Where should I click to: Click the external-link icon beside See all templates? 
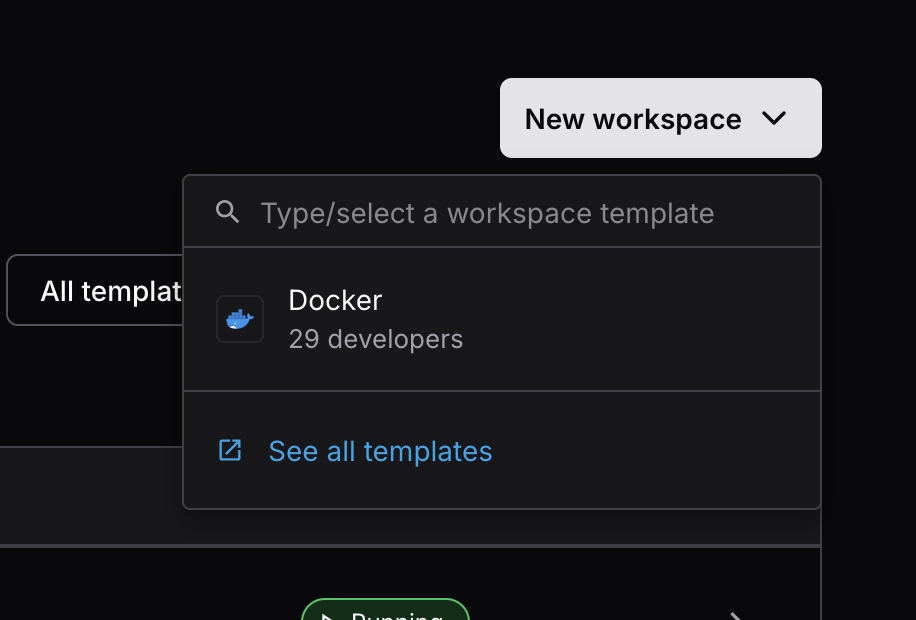[x=230, y=451]
